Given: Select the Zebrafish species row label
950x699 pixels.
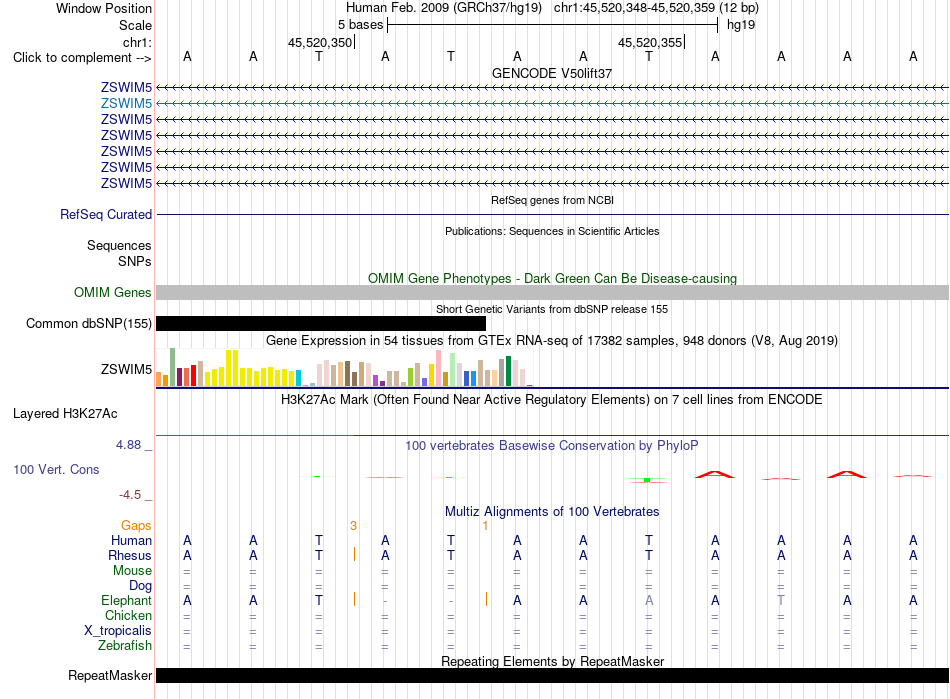Looking at the screenshot, I should [x=125, y=646].
